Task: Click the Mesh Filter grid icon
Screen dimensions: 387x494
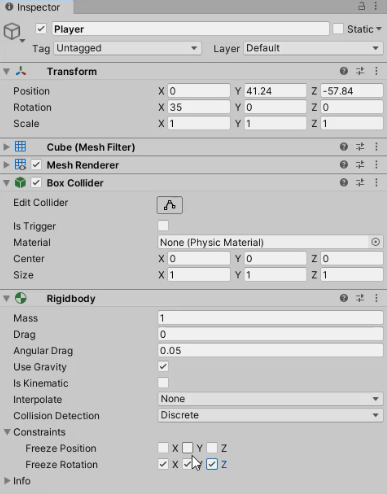Action: (20, 147)
